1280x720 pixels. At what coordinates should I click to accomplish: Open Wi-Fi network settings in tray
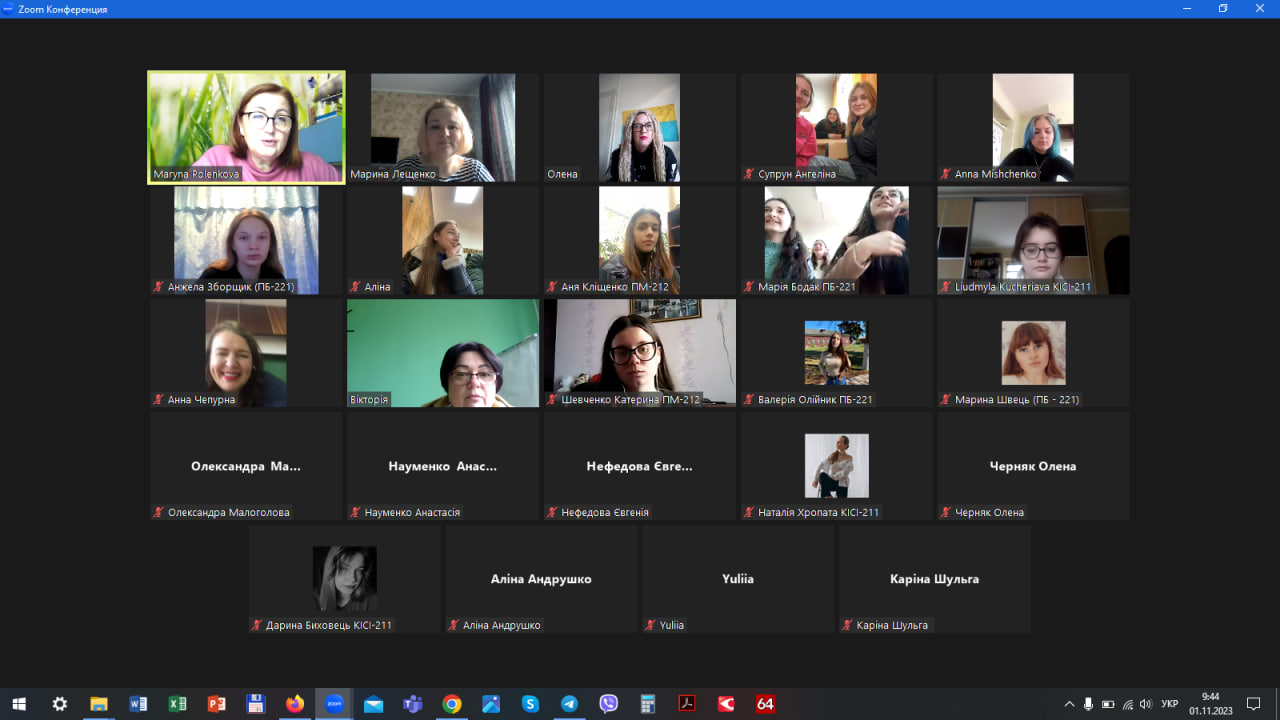pyautogui.click(x=1127, y=704)
